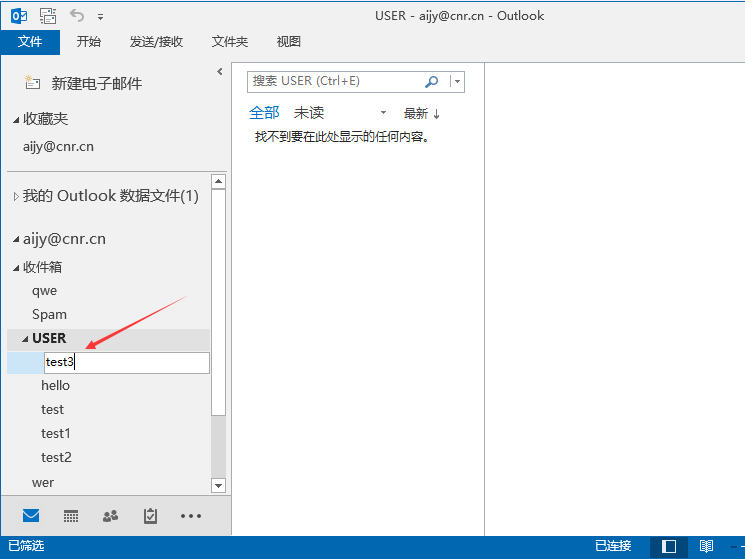Open the arrangement dropdown arrow beside 未读

tap(383, 113)
